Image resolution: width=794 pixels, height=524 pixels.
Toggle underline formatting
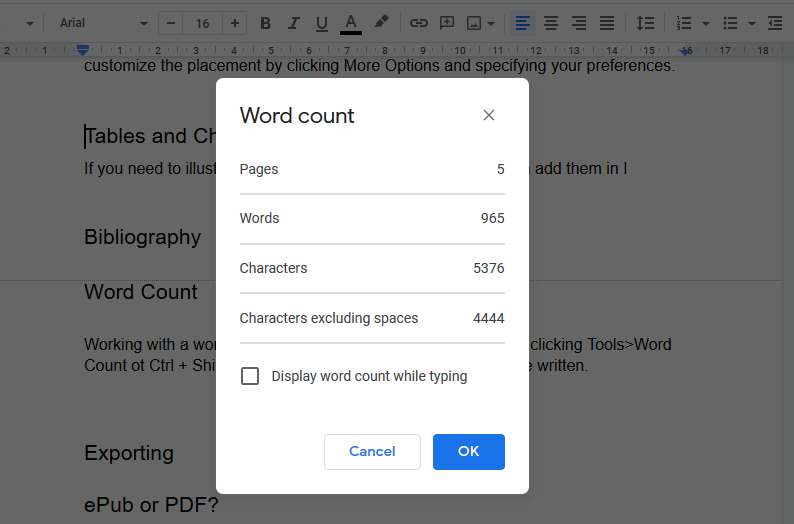point(322,23)
